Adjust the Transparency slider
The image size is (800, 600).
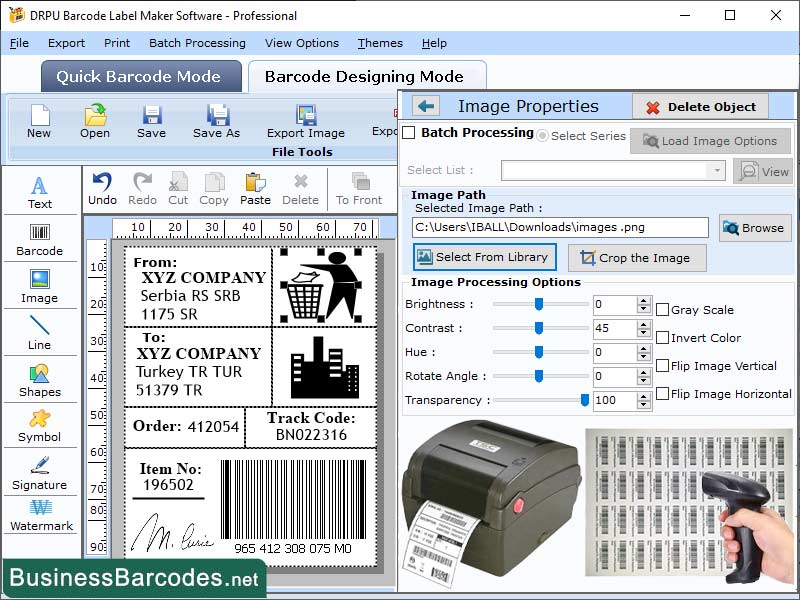pos(585,399)
